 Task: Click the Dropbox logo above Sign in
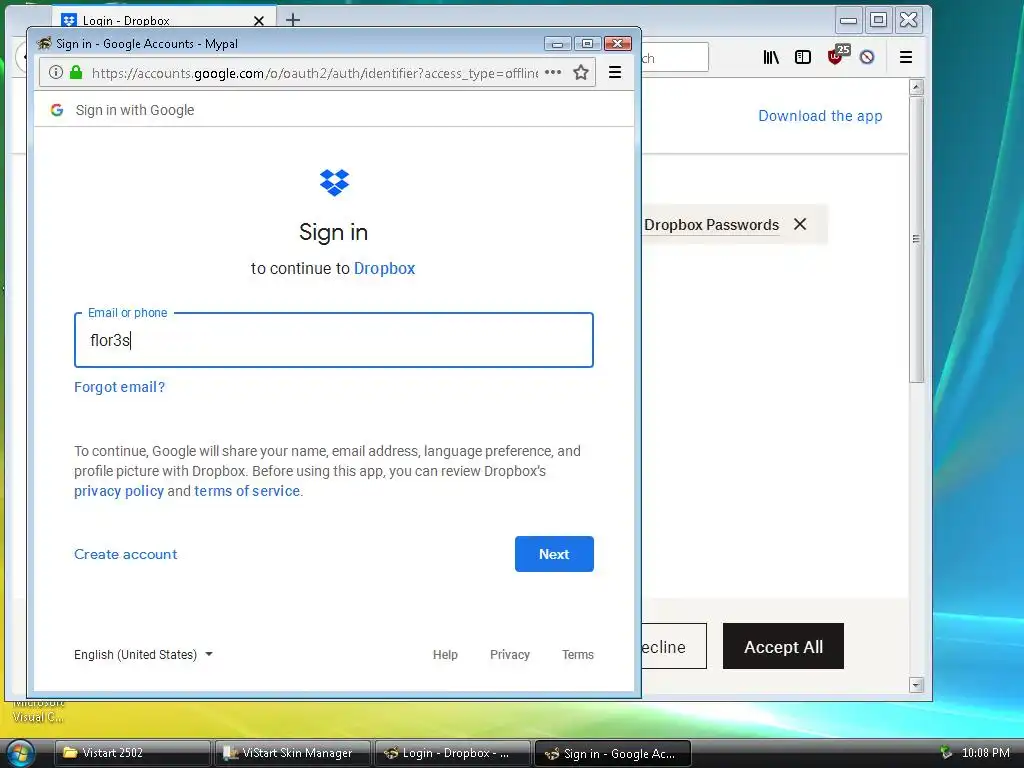click(x=334, y=183)
